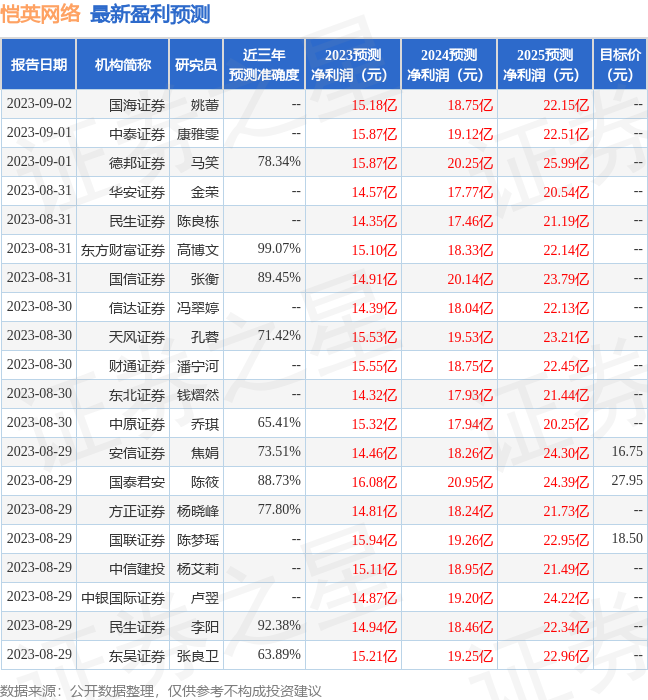The height and width of the screenshot is (700, 648).
Task: Click accuracy value 63.89%
Action: click(279, 655)
